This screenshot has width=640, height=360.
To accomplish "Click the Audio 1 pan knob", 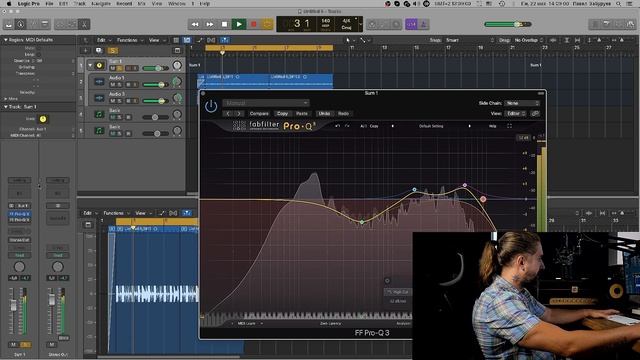I will coord(177,82).
